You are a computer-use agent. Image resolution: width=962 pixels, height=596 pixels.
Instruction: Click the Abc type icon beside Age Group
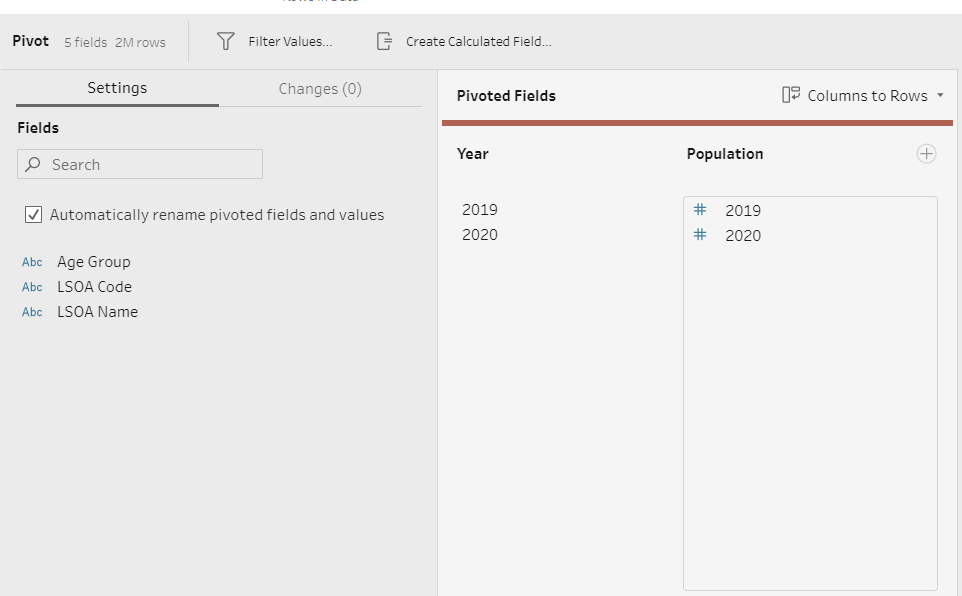point(32,262)
